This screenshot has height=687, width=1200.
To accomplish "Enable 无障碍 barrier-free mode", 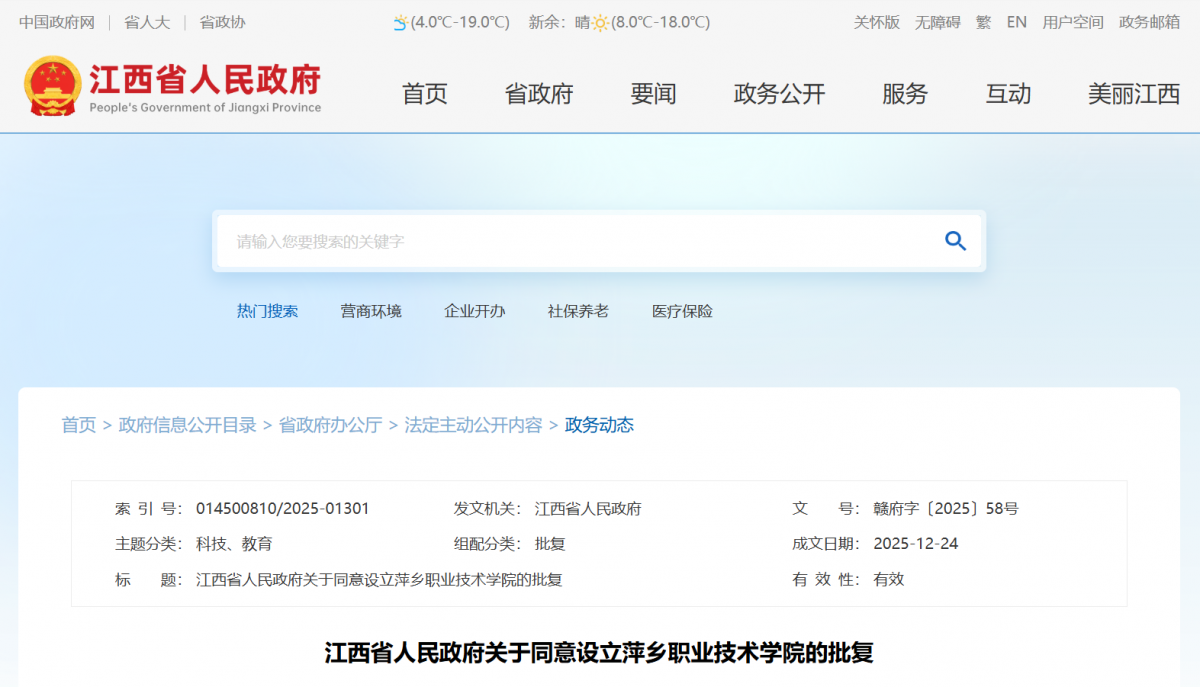I will 937,22.
